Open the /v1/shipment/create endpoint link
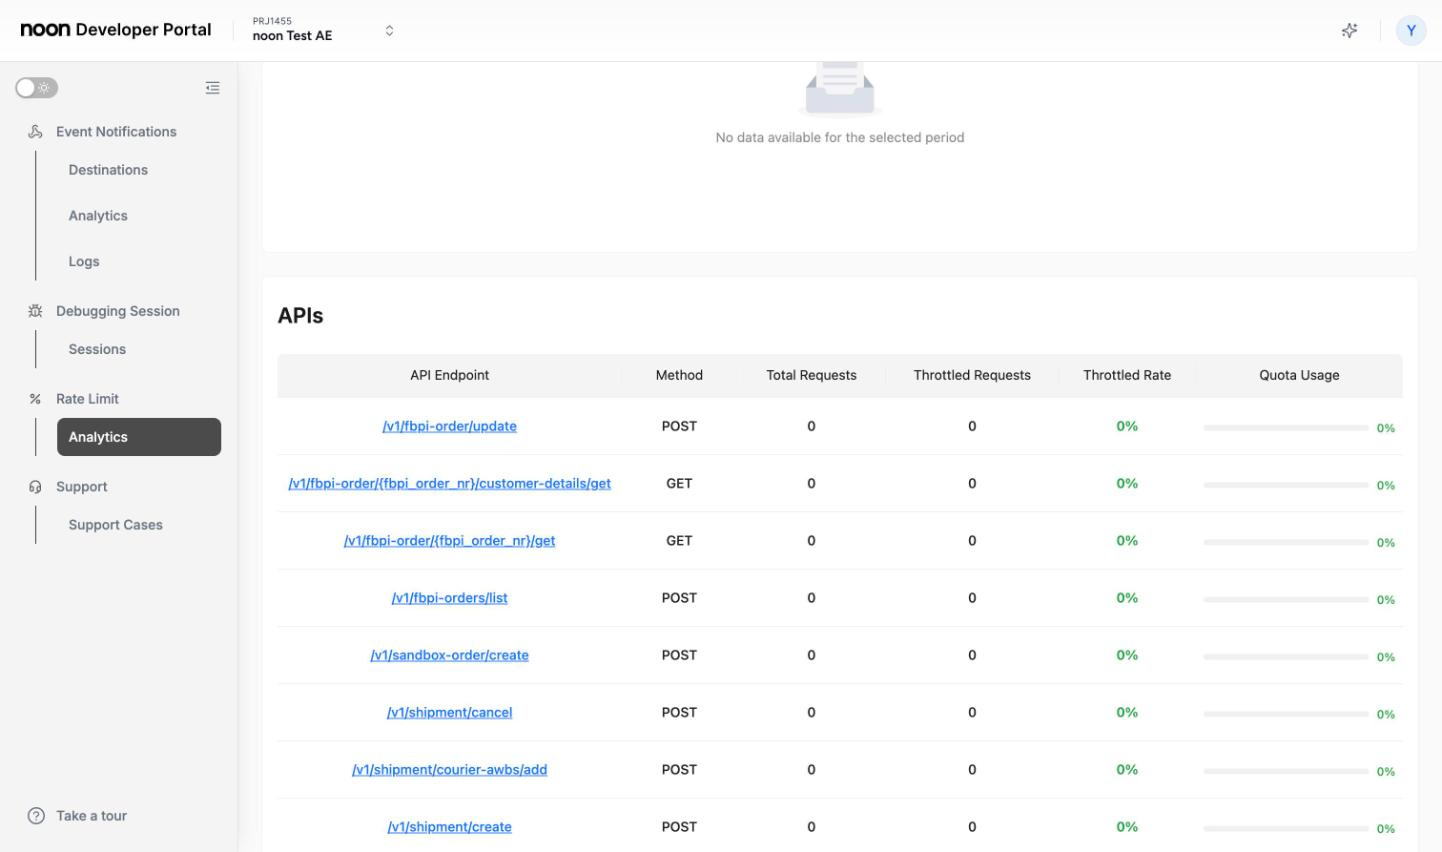Viewport: 1442px width, 852px height. tap(449, 827)
